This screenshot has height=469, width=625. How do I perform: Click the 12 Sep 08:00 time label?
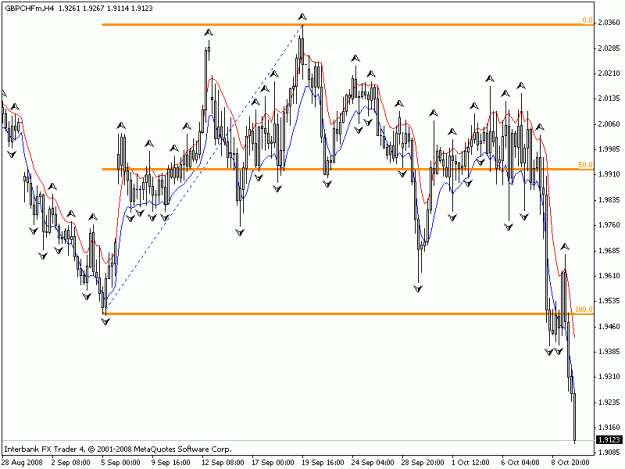click(x=223, y=463)
